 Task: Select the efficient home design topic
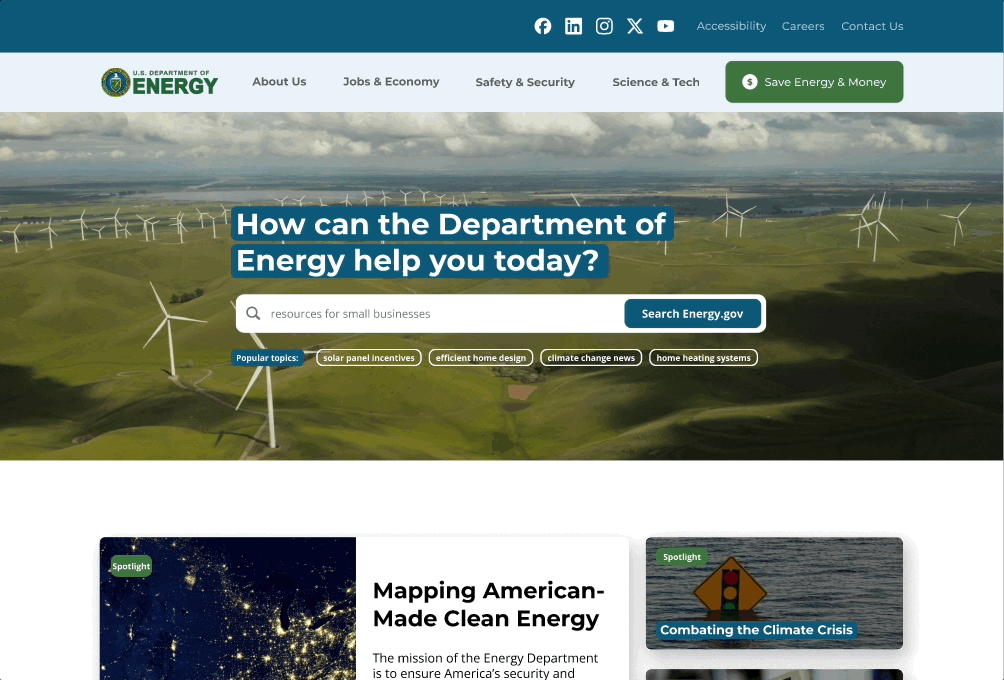481,358
